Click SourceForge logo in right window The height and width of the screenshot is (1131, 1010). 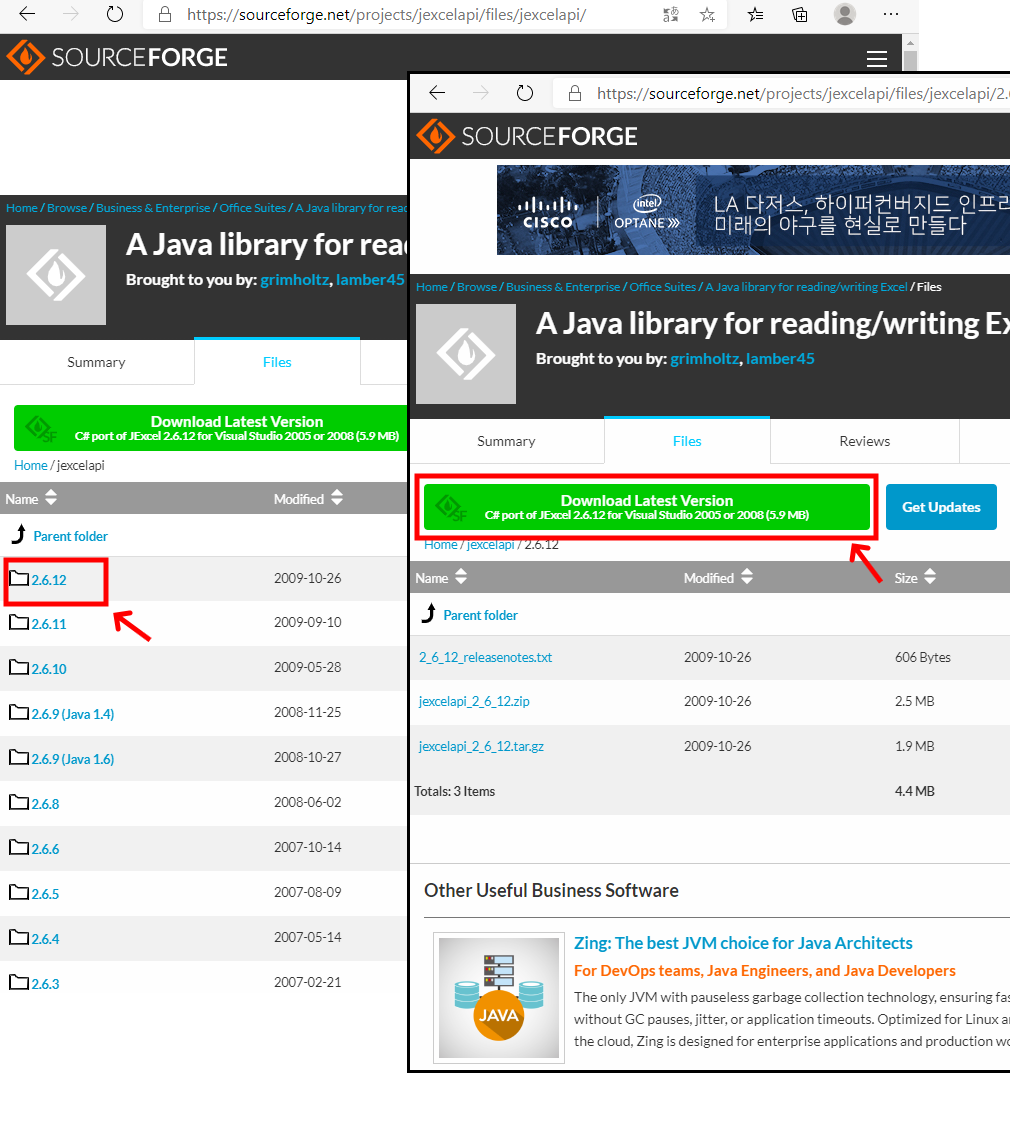coord(527,136)
